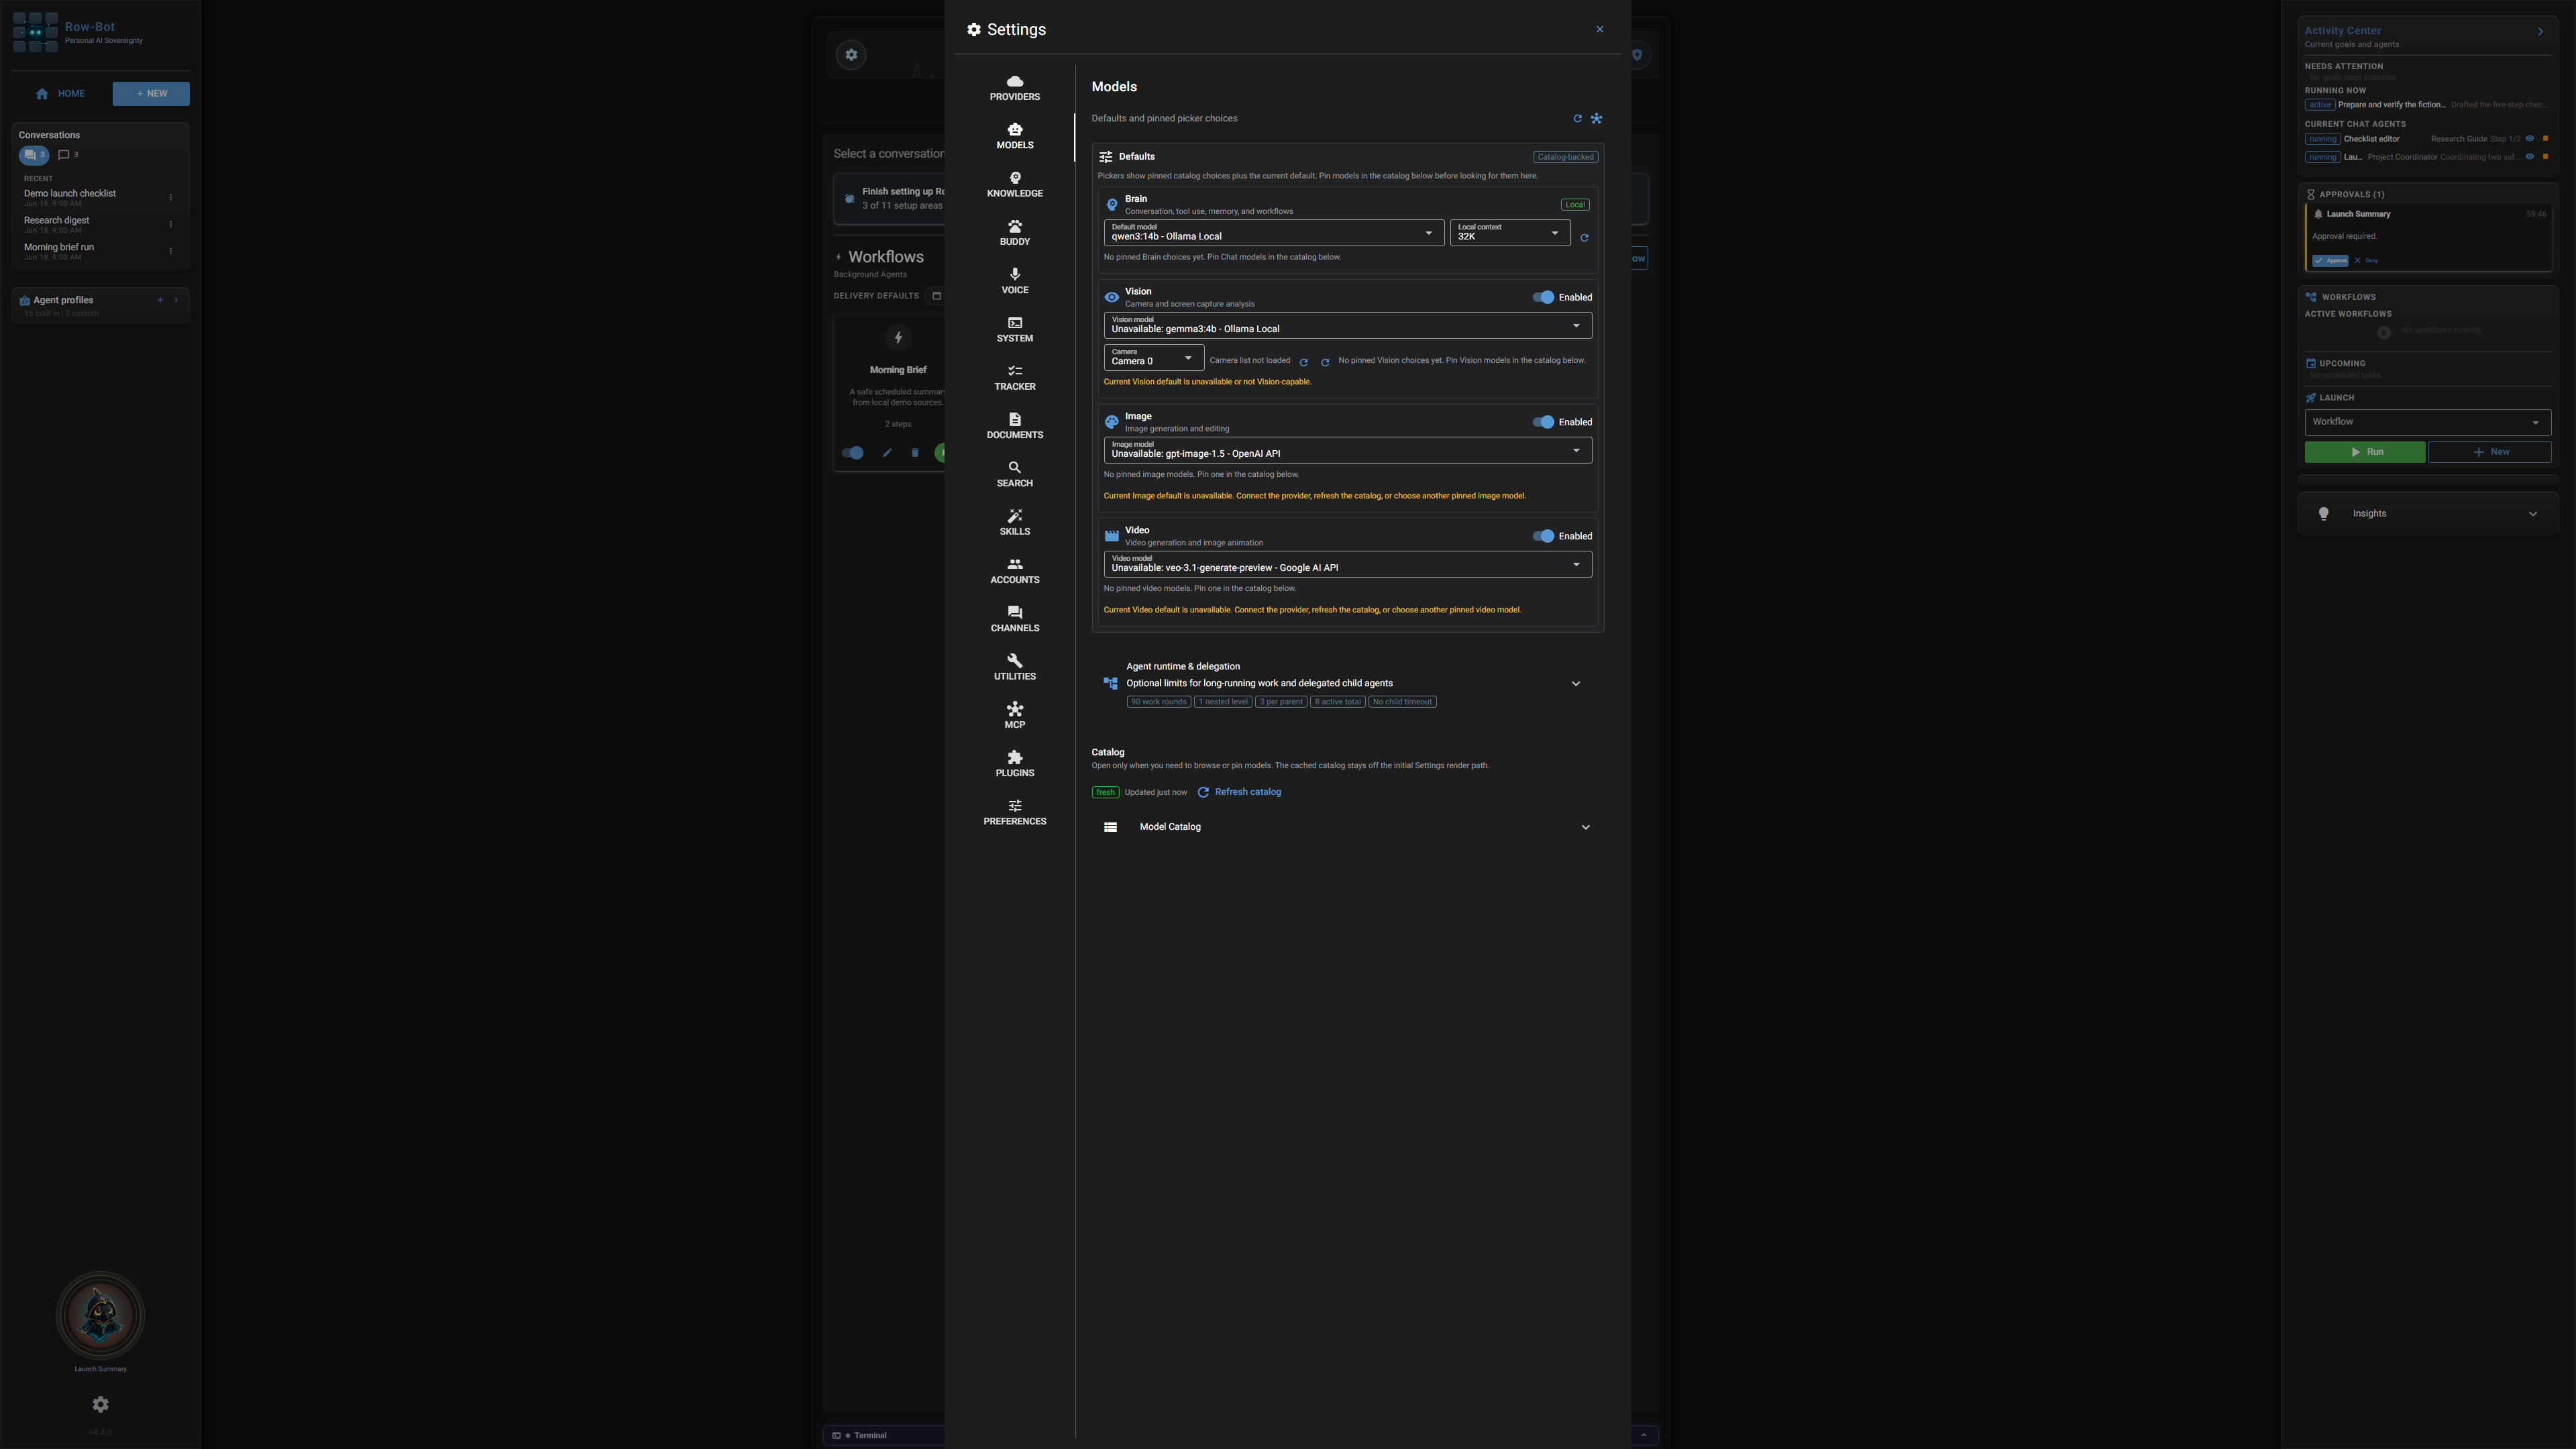Open the Accounts people icon
This screenshot has width=2576, height=1449.
1014,564
